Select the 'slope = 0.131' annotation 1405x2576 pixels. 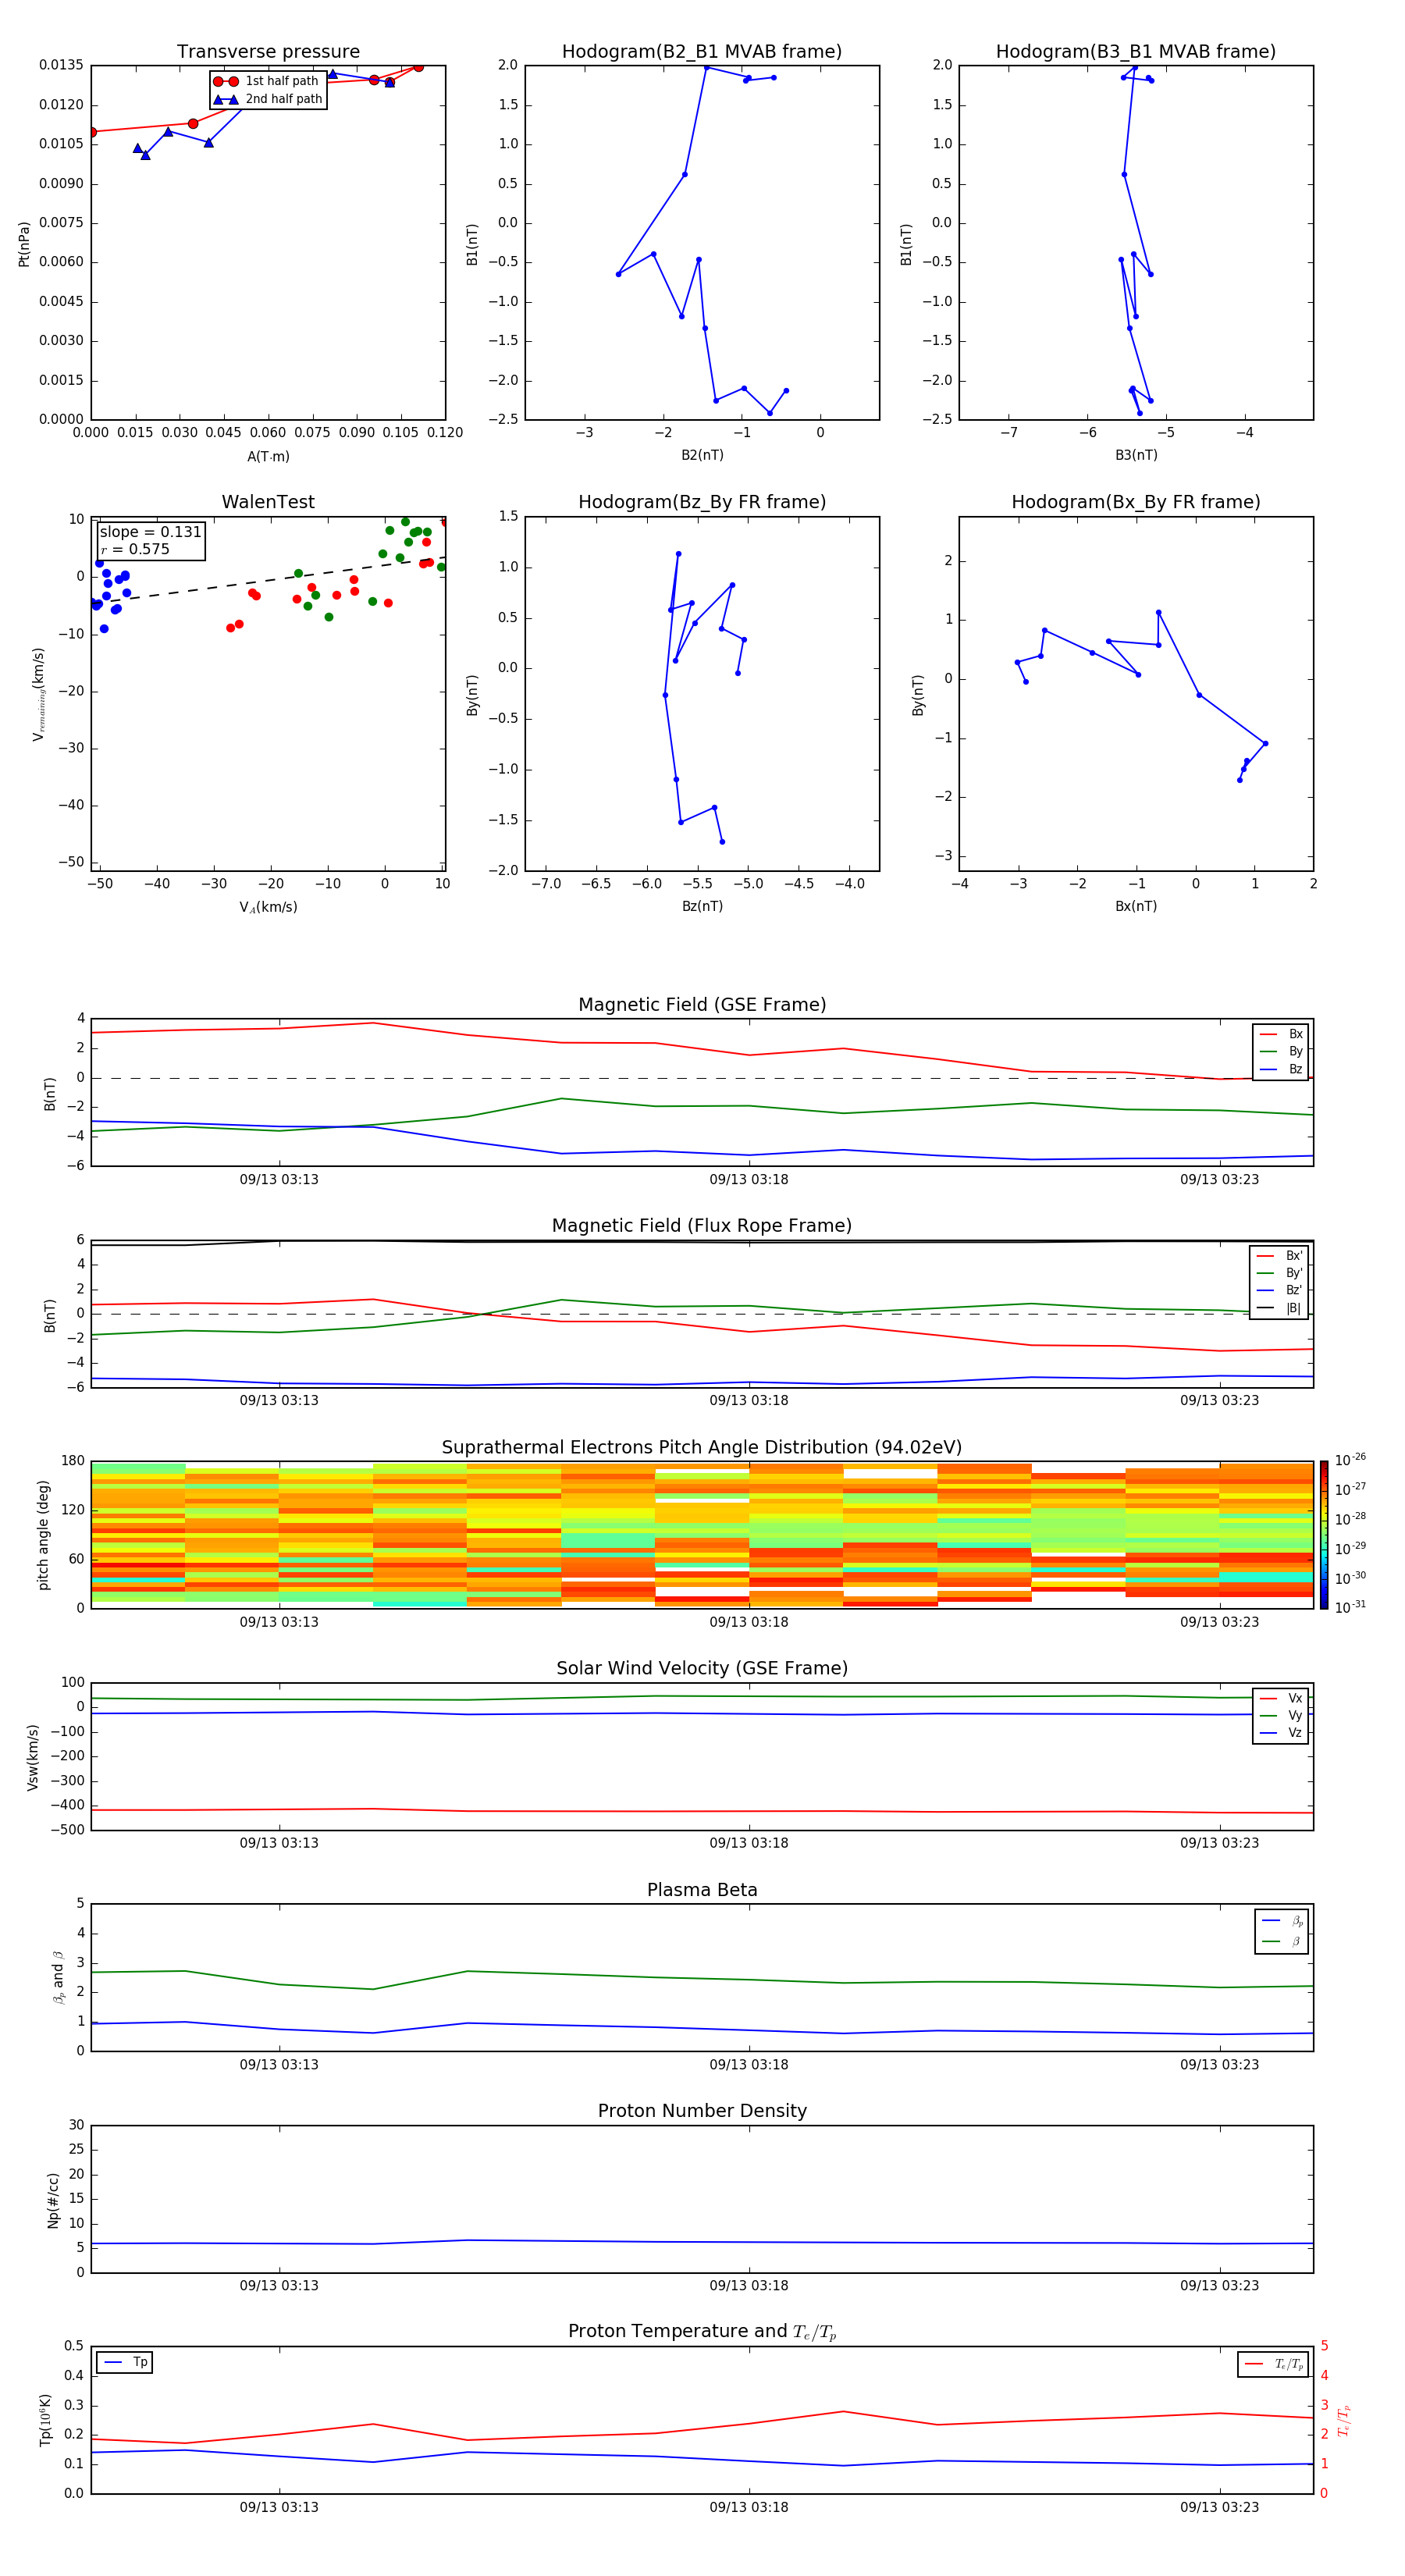[x=151, y=532]
